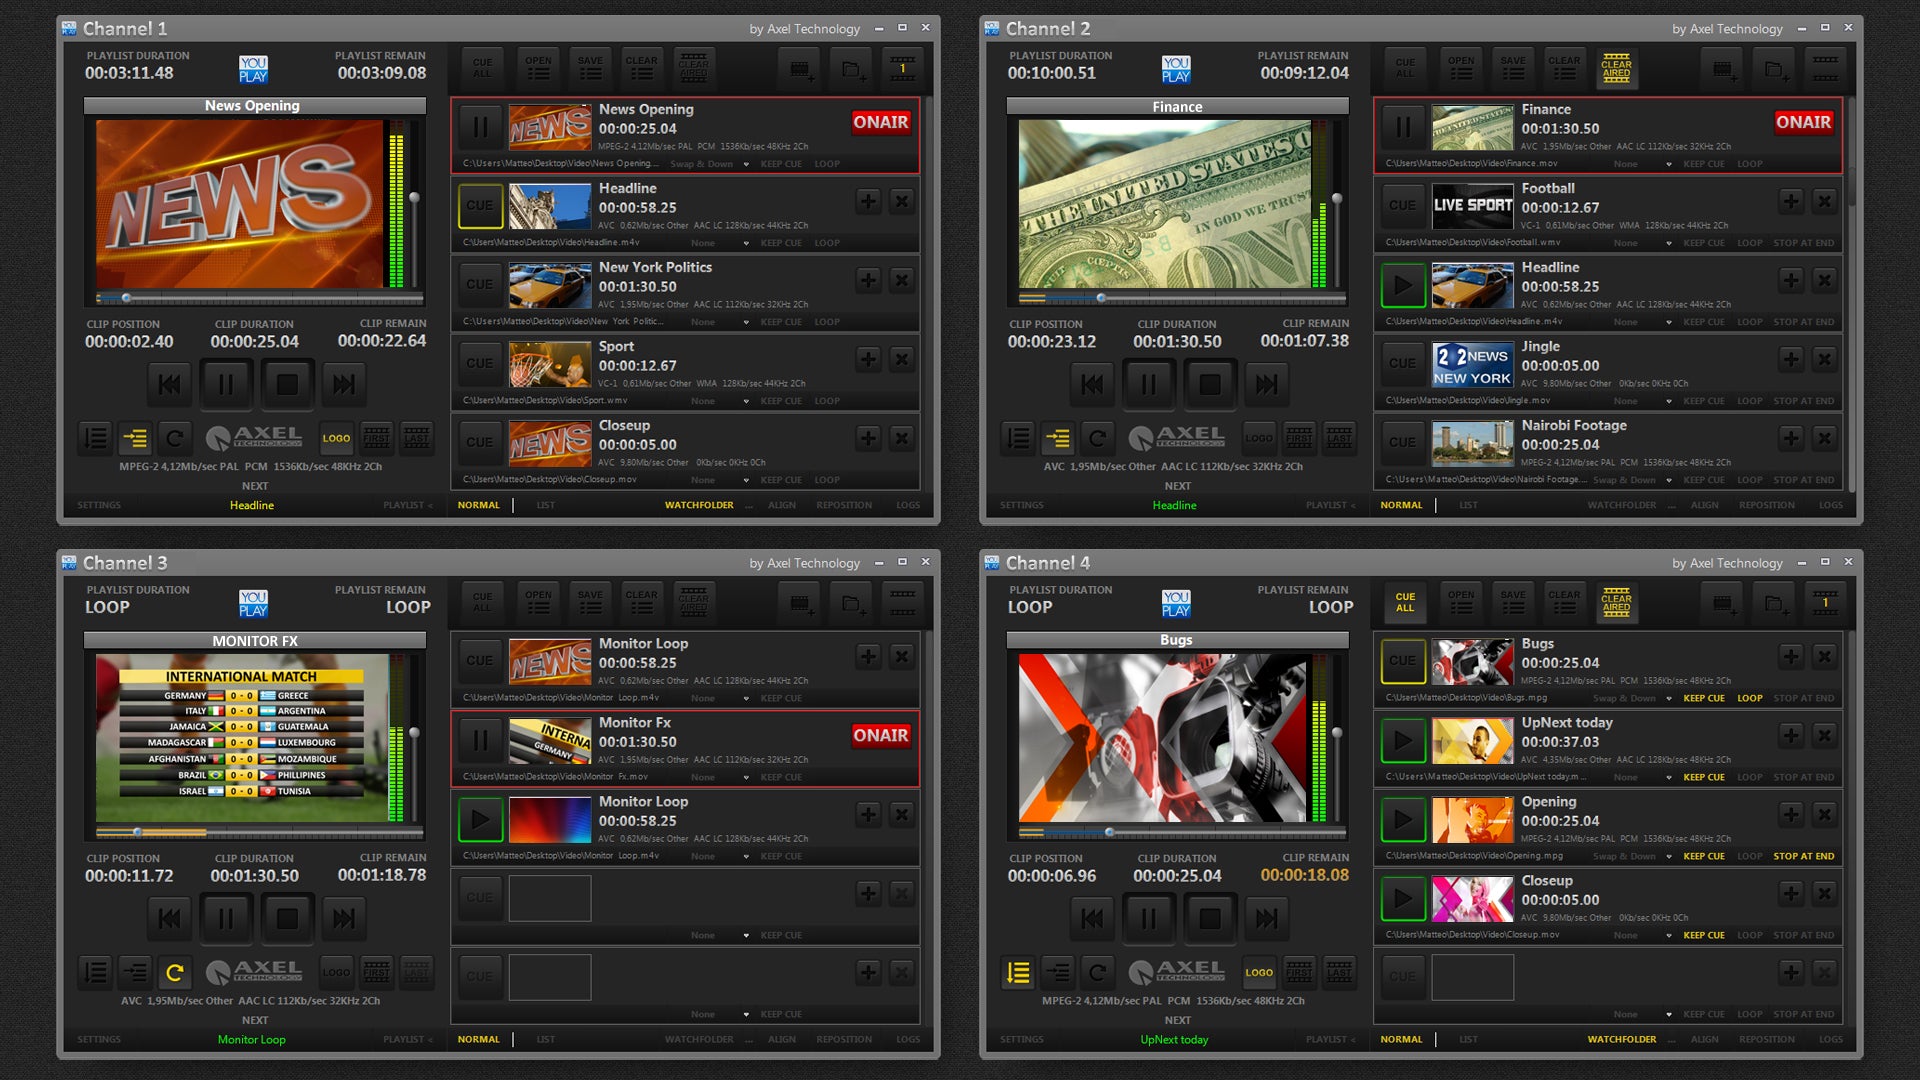Open WATCHFOLDER tab in Channel 1
1920x1080 pixels.
(699, 505)
